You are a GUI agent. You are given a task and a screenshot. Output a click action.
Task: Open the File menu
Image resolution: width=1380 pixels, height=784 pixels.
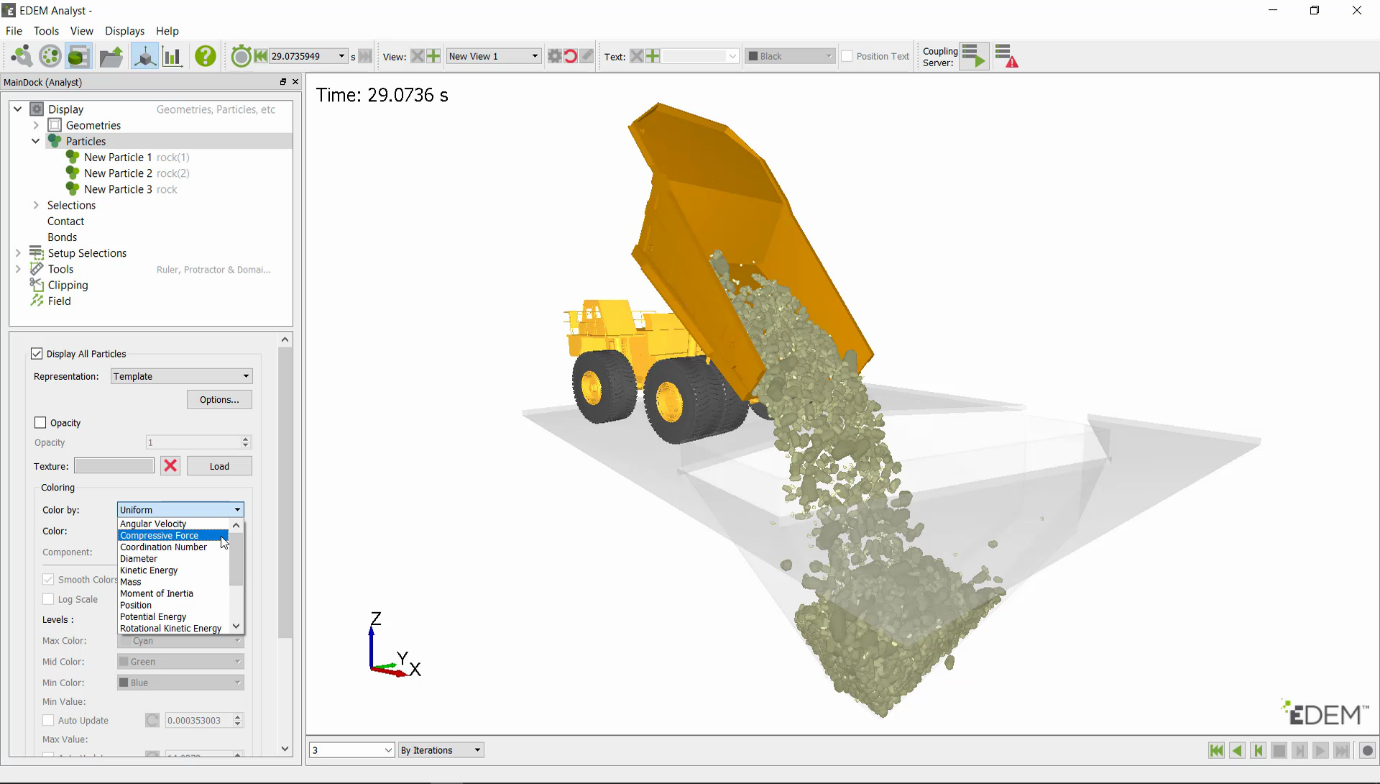(x=14, y=31)
